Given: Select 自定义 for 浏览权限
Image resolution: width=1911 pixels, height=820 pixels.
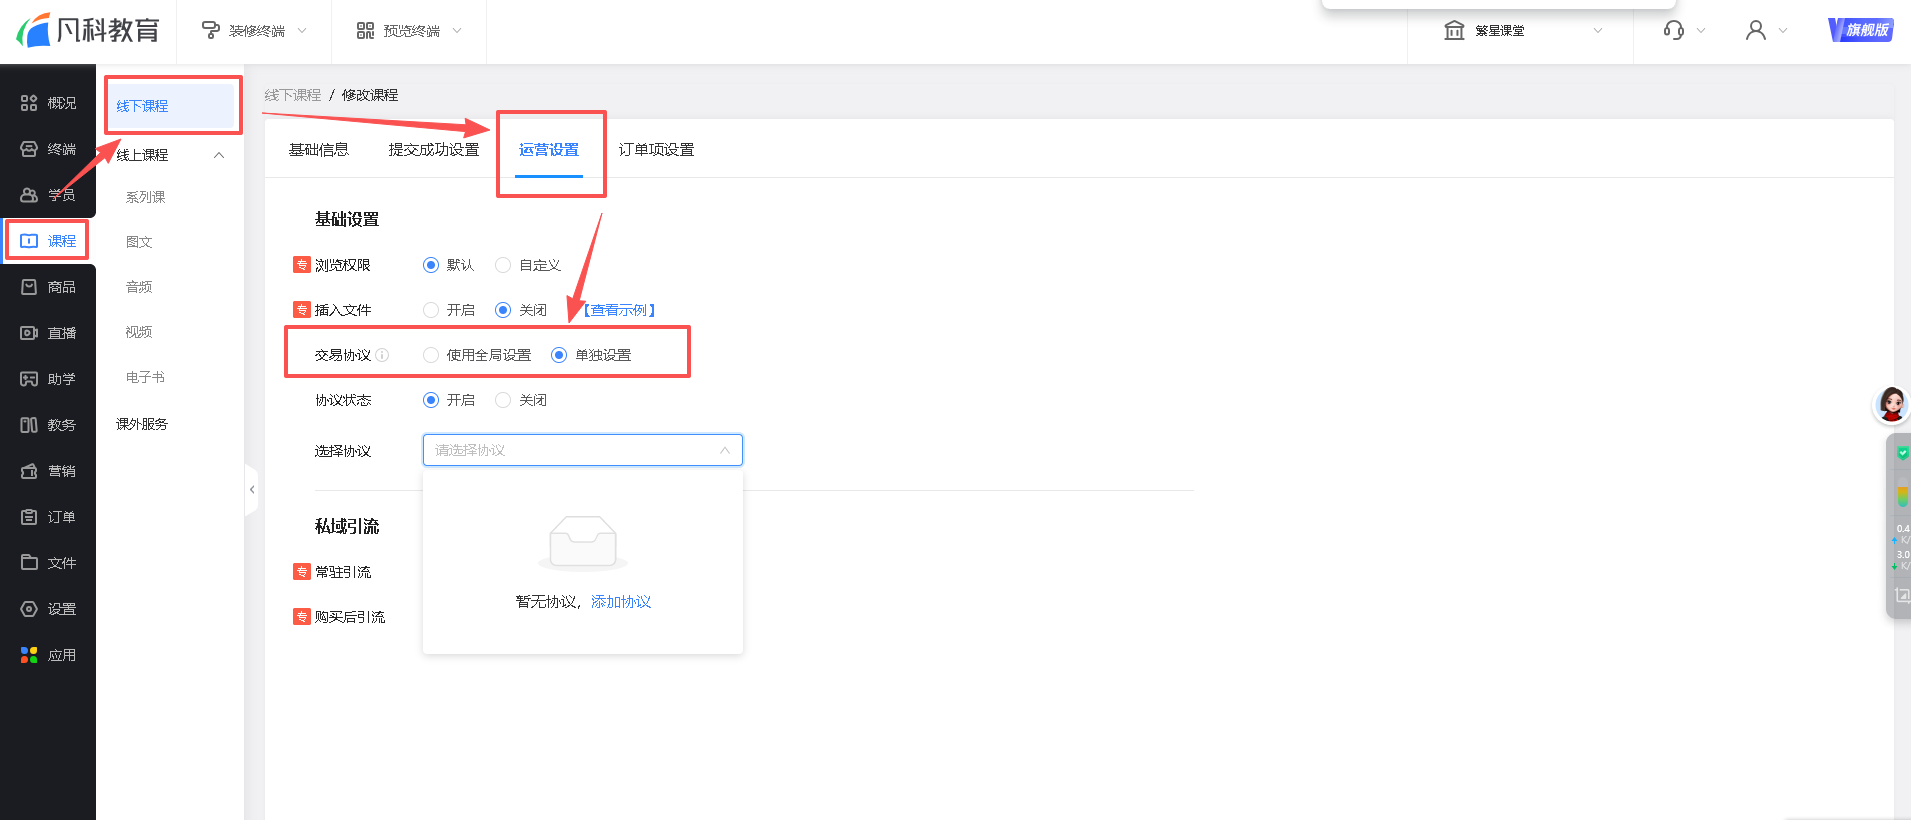Looking at the screenshot, I should point(503,265).
